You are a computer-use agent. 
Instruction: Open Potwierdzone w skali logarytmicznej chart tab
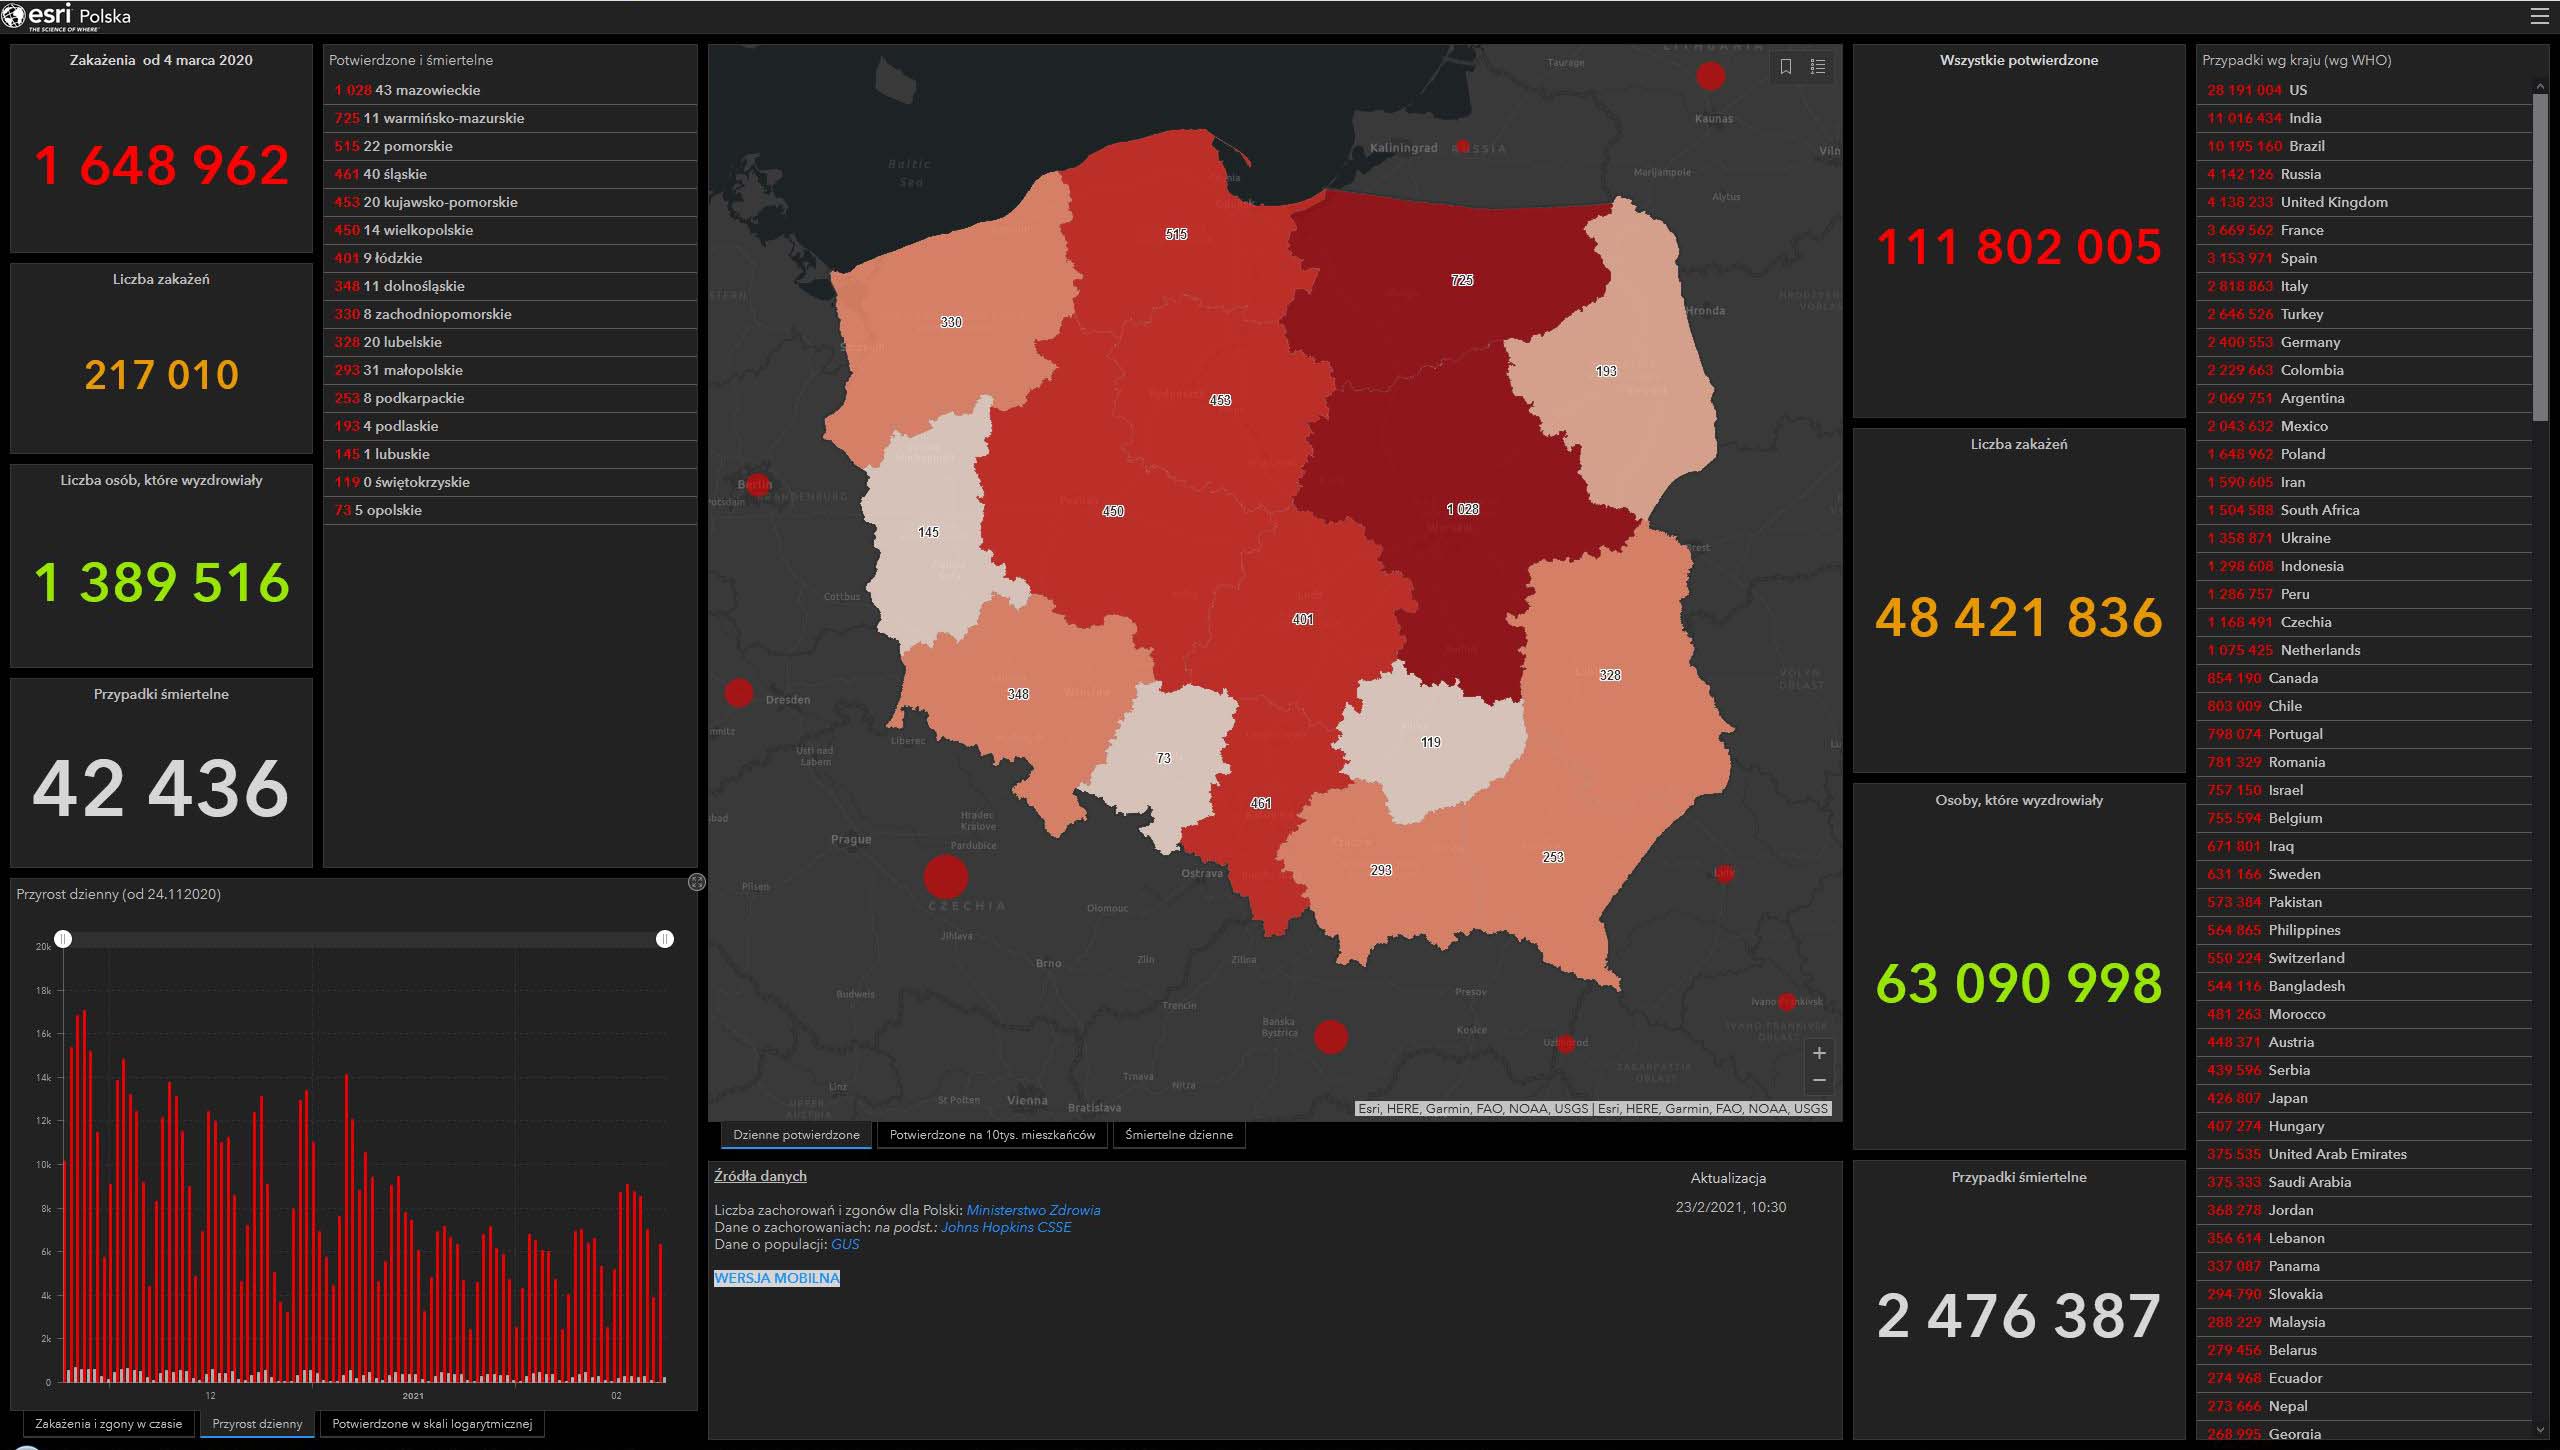pyautogui.click(x=432, y=1424)
